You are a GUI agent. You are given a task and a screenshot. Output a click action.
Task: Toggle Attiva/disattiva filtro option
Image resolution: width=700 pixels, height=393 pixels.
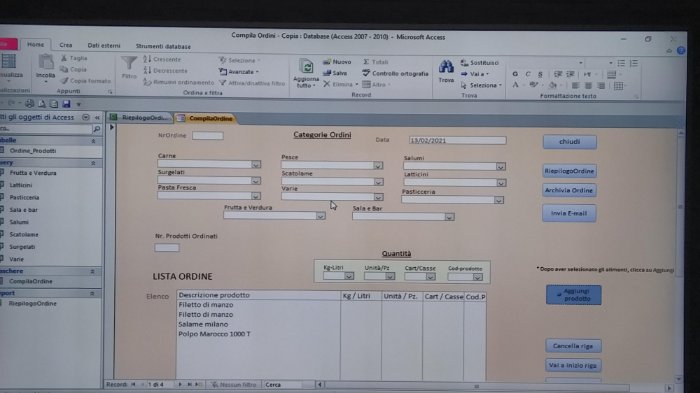[x=252, y=83]
